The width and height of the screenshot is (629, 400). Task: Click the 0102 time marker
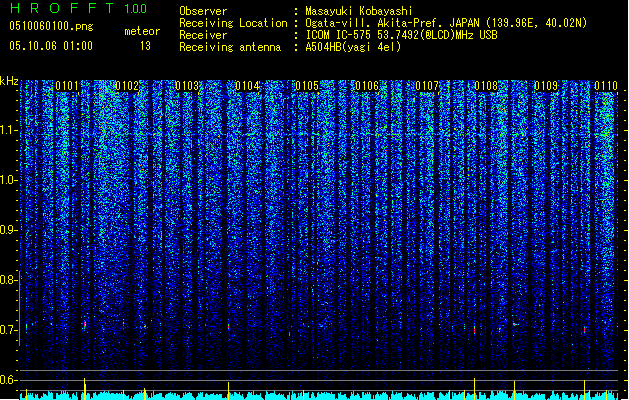[x=127, y=86]
